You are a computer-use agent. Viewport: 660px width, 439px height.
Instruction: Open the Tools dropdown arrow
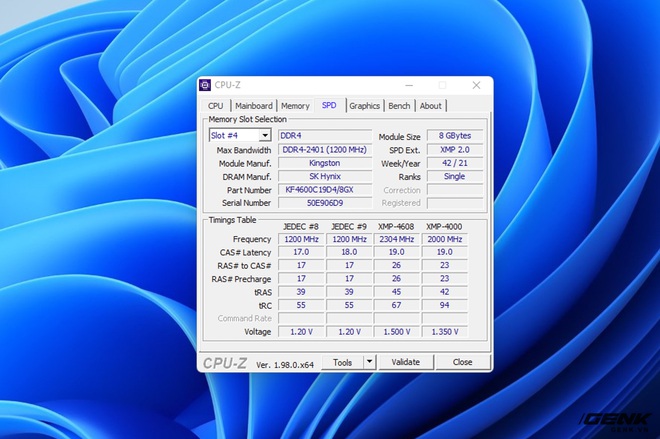point(369,362)
